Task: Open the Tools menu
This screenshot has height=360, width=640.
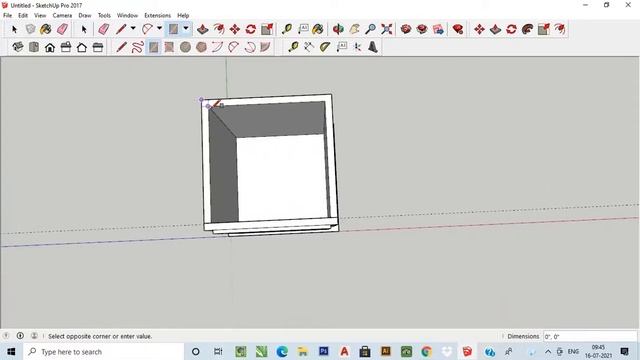Action: 104,15
